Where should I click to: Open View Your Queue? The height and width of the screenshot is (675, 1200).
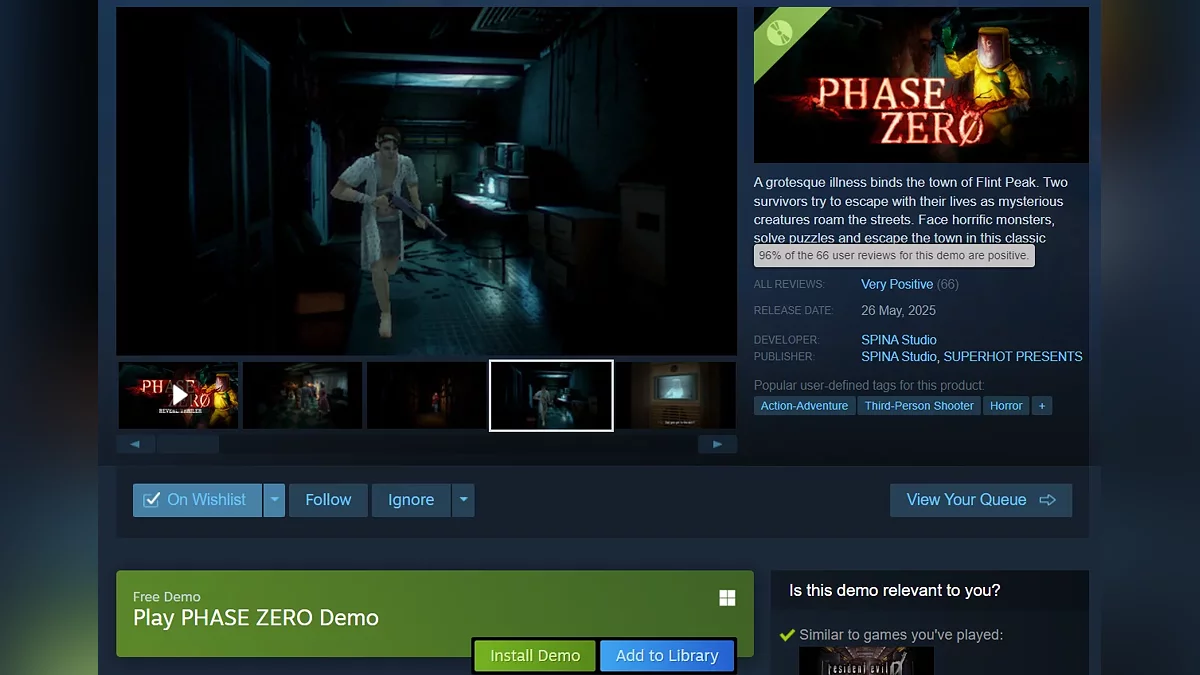(981, 500)
